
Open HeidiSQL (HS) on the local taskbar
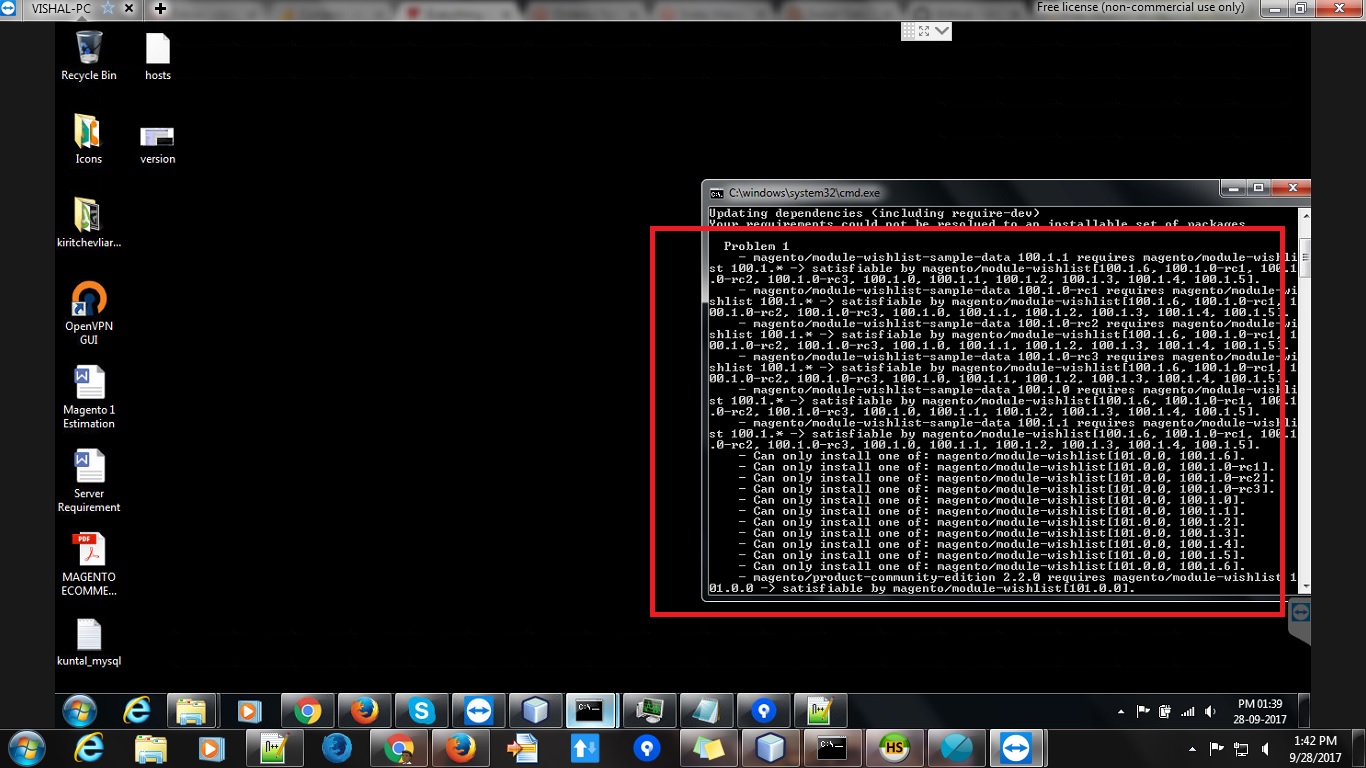coord(893,748)
